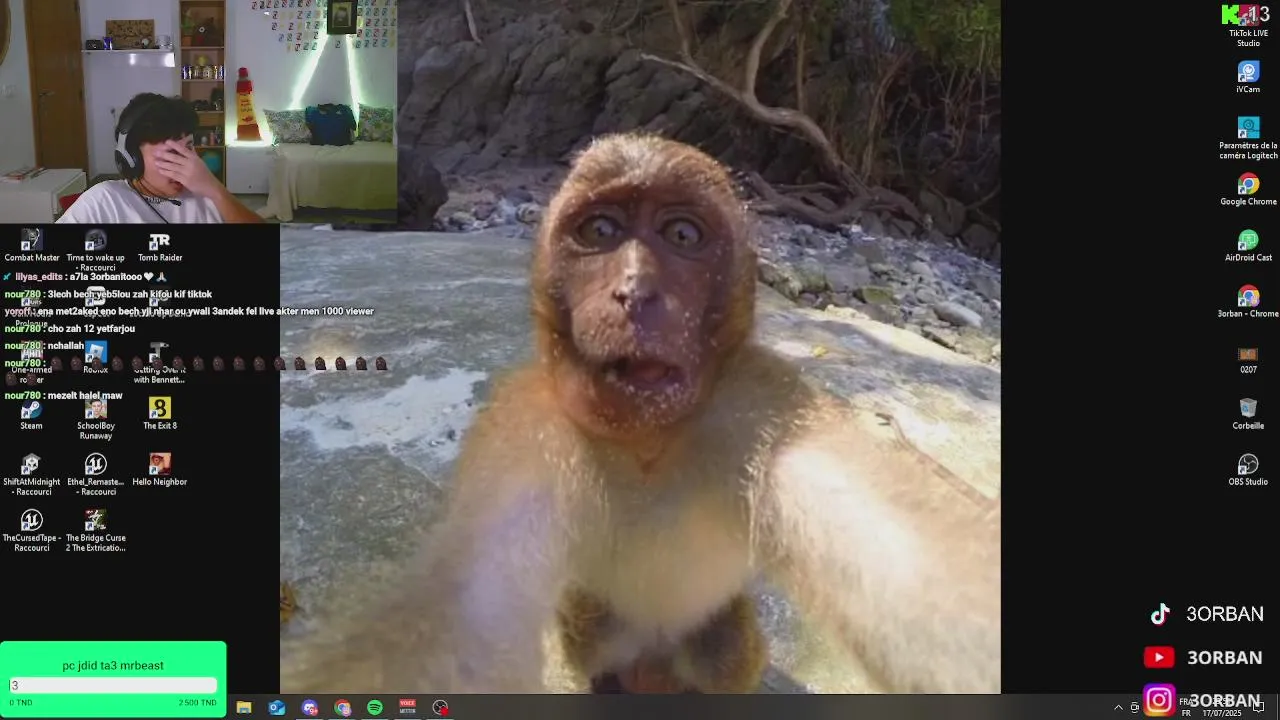The height and width of the screenshot is (720, 1280).
Task: Open Voicemeeter from the taskbar
Action: 407,707
